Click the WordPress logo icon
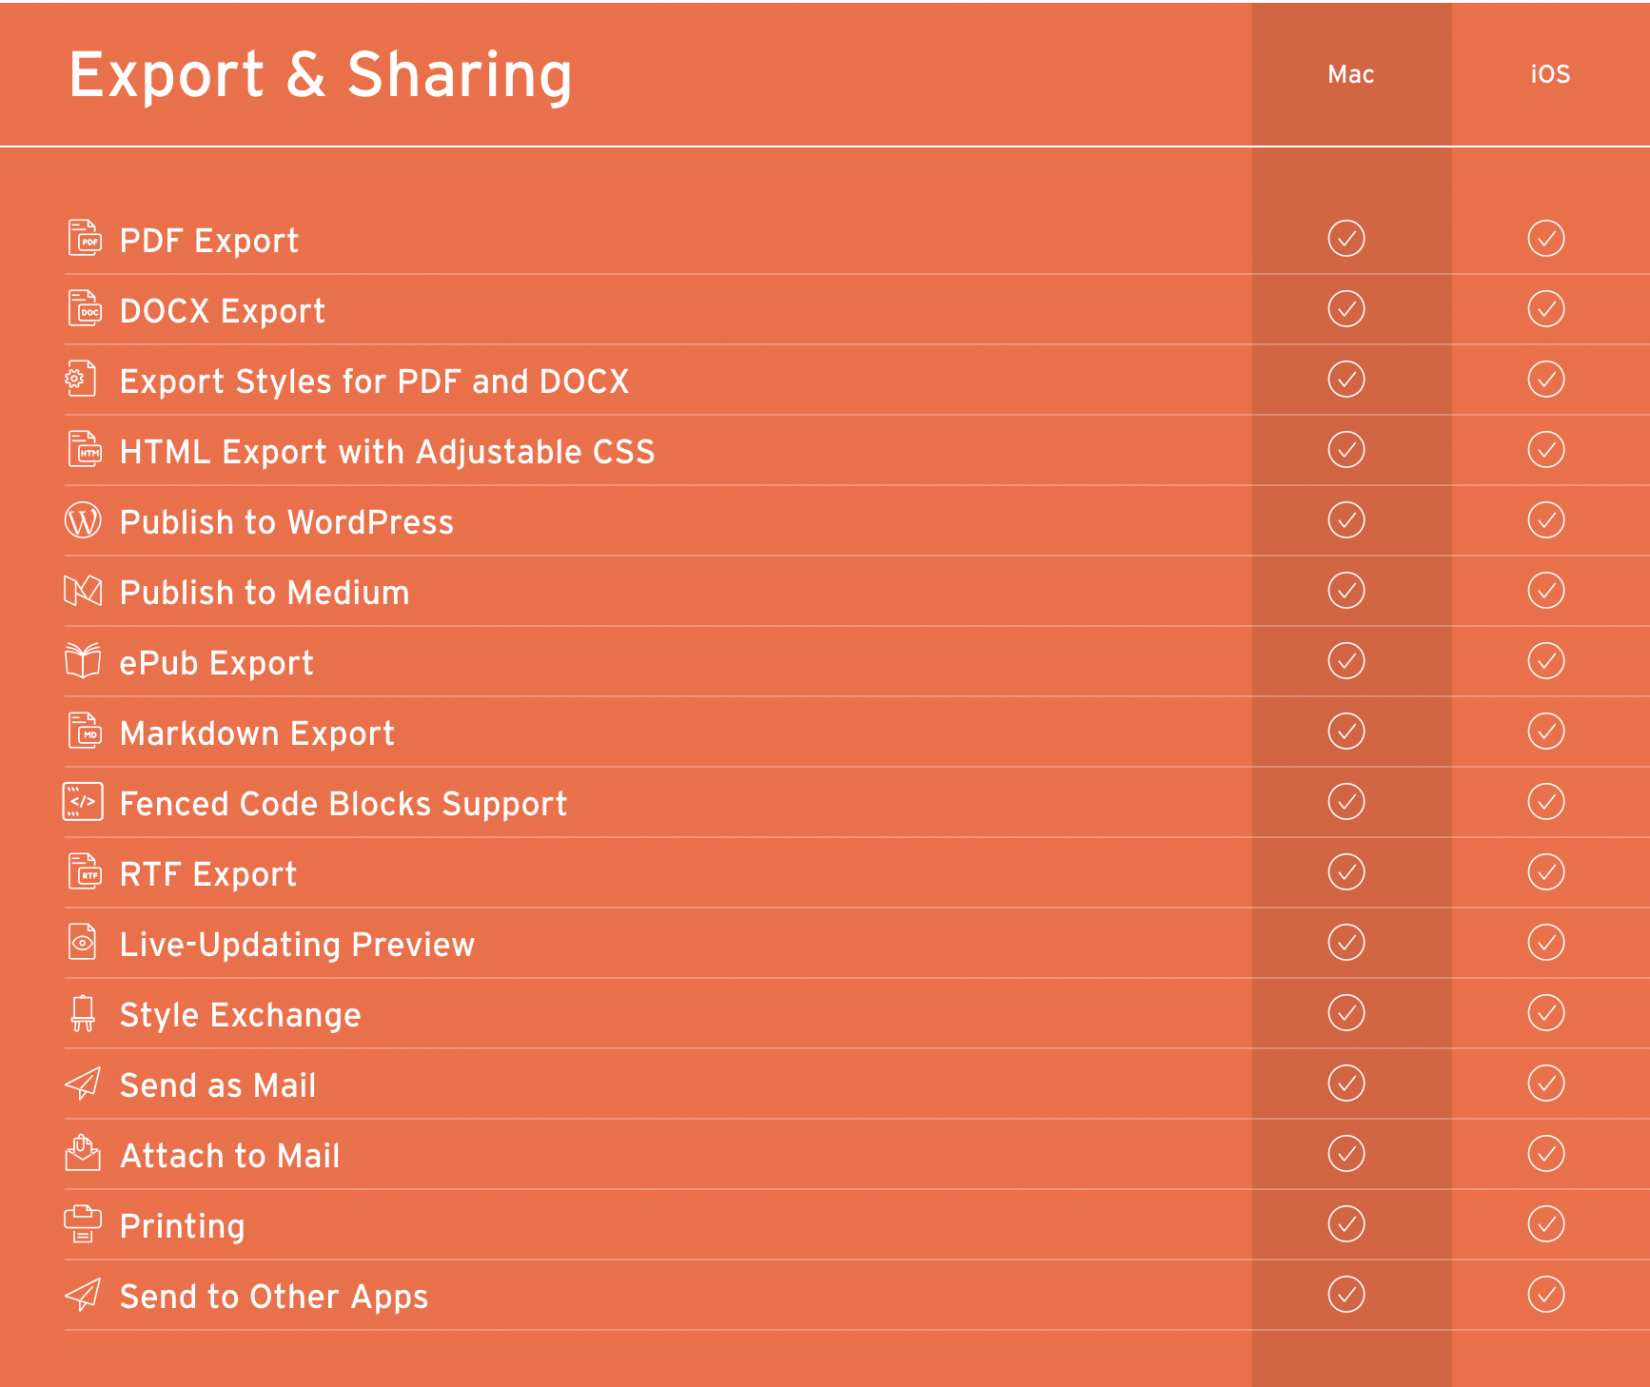 coord(83,521)
